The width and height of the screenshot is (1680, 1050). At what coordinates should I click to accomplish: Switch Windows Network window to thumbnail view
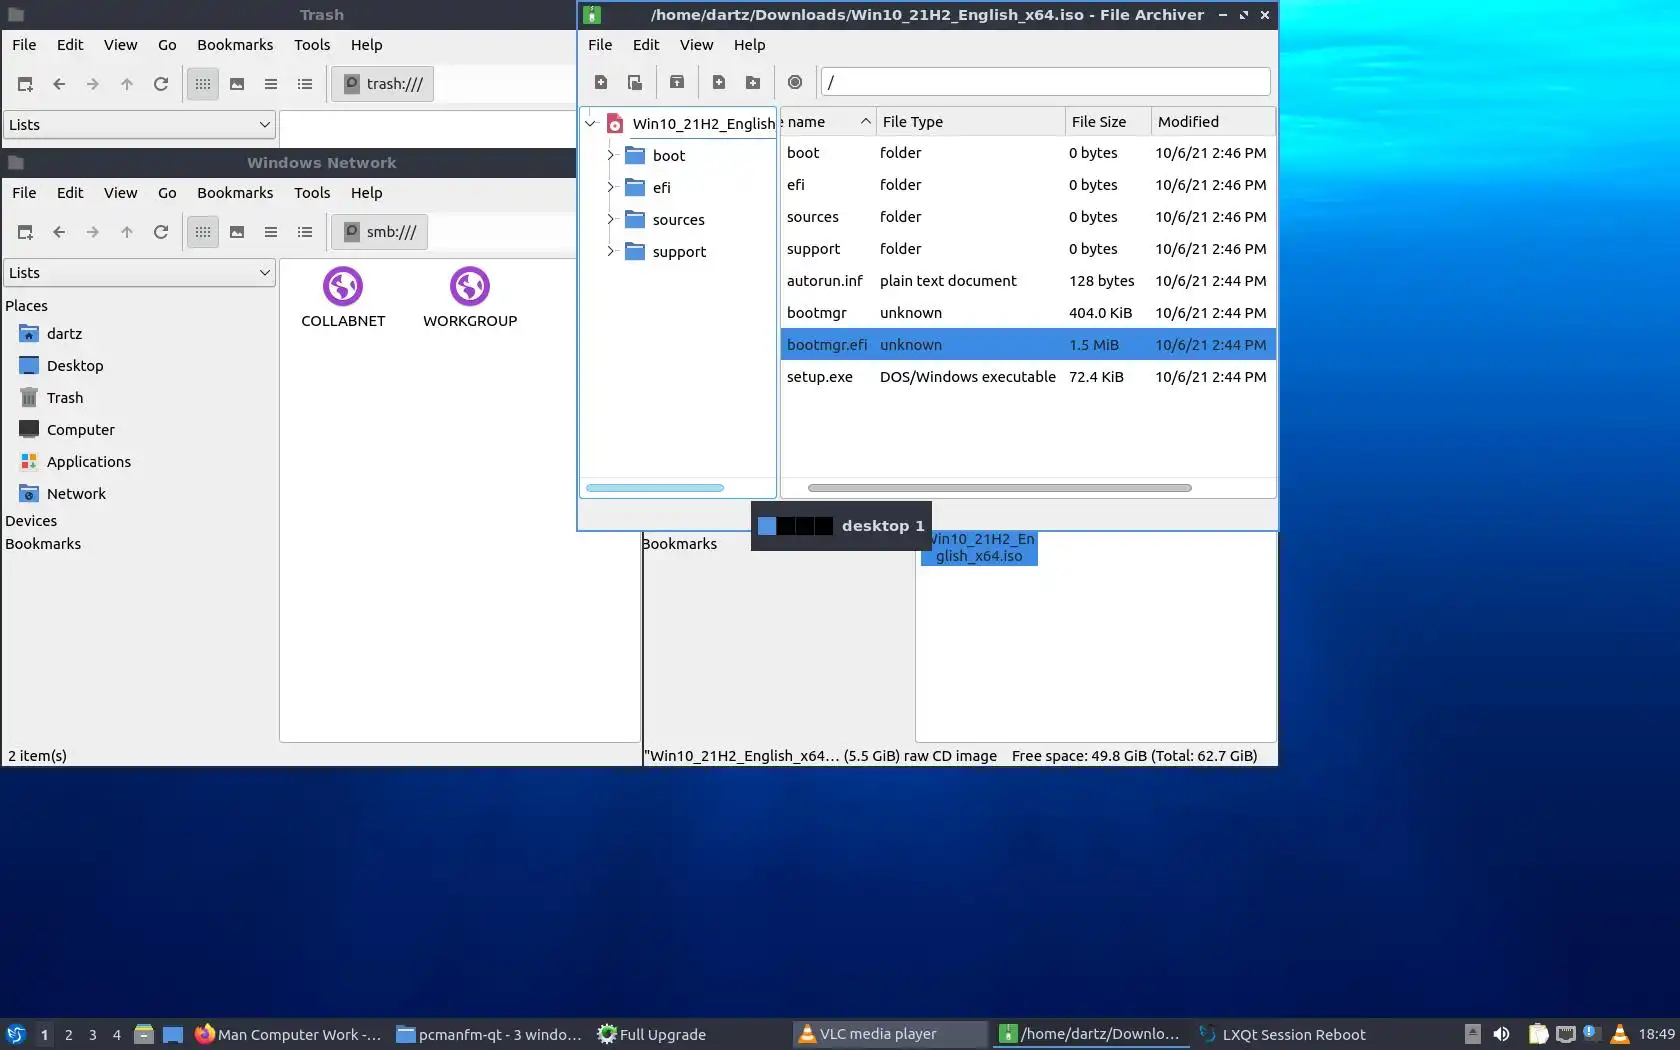(237, 233)
